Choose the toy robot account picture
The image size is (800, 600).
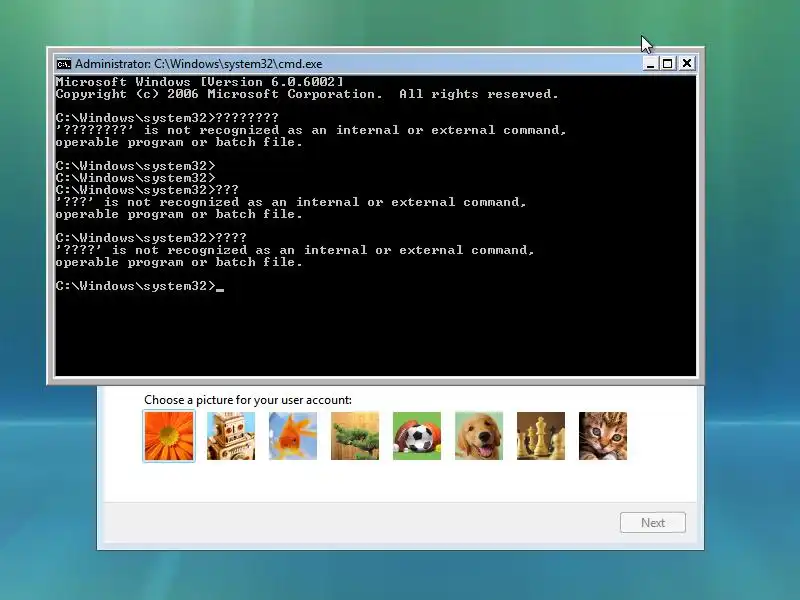point(231,436)
